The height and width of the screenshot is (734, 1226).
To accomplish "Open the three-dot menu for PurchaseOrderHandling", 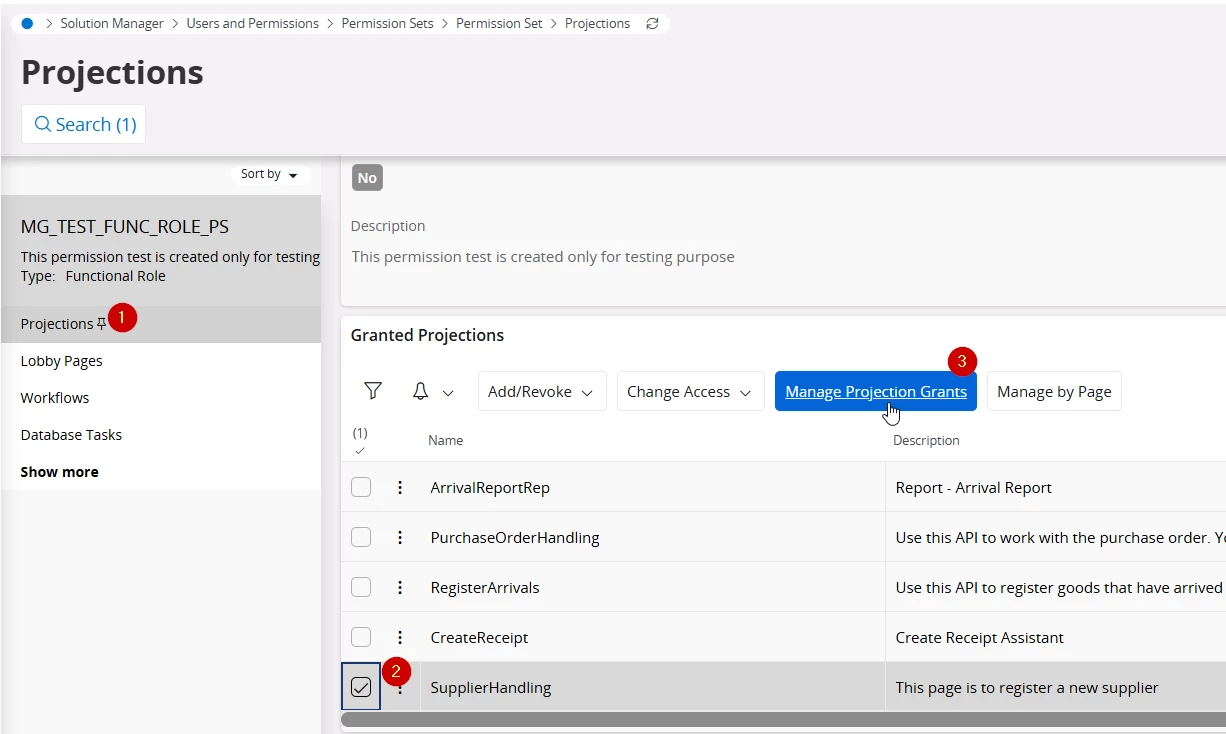I will (400, 537).
